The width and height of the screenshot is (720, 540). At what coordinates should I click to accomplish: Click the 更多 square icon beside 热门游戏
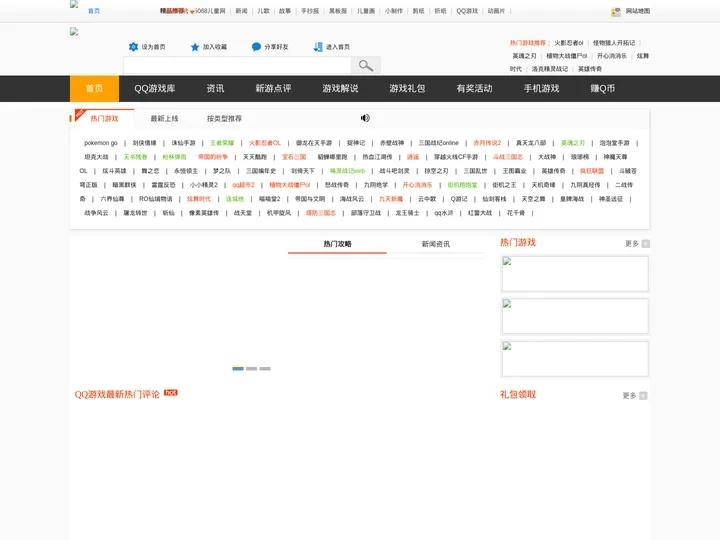(x=646, y=243)
